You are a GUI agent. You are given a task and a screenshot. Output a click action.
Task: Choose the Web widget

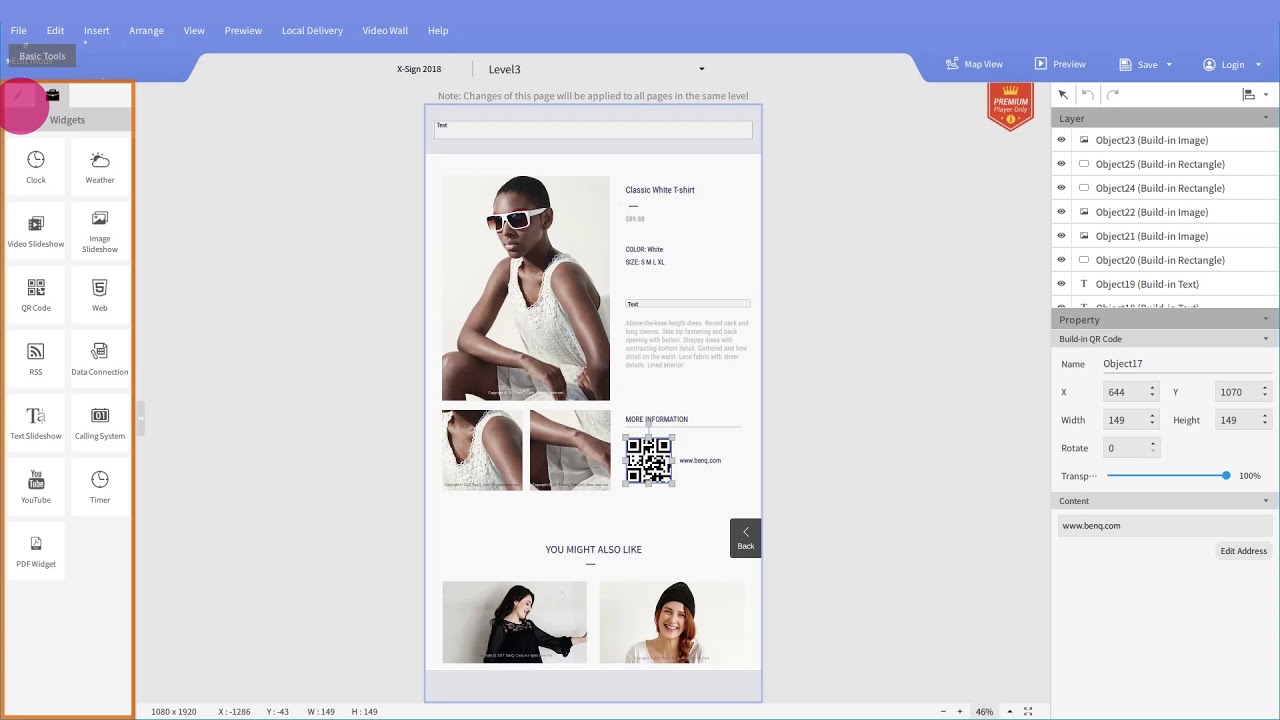point(100,295)
